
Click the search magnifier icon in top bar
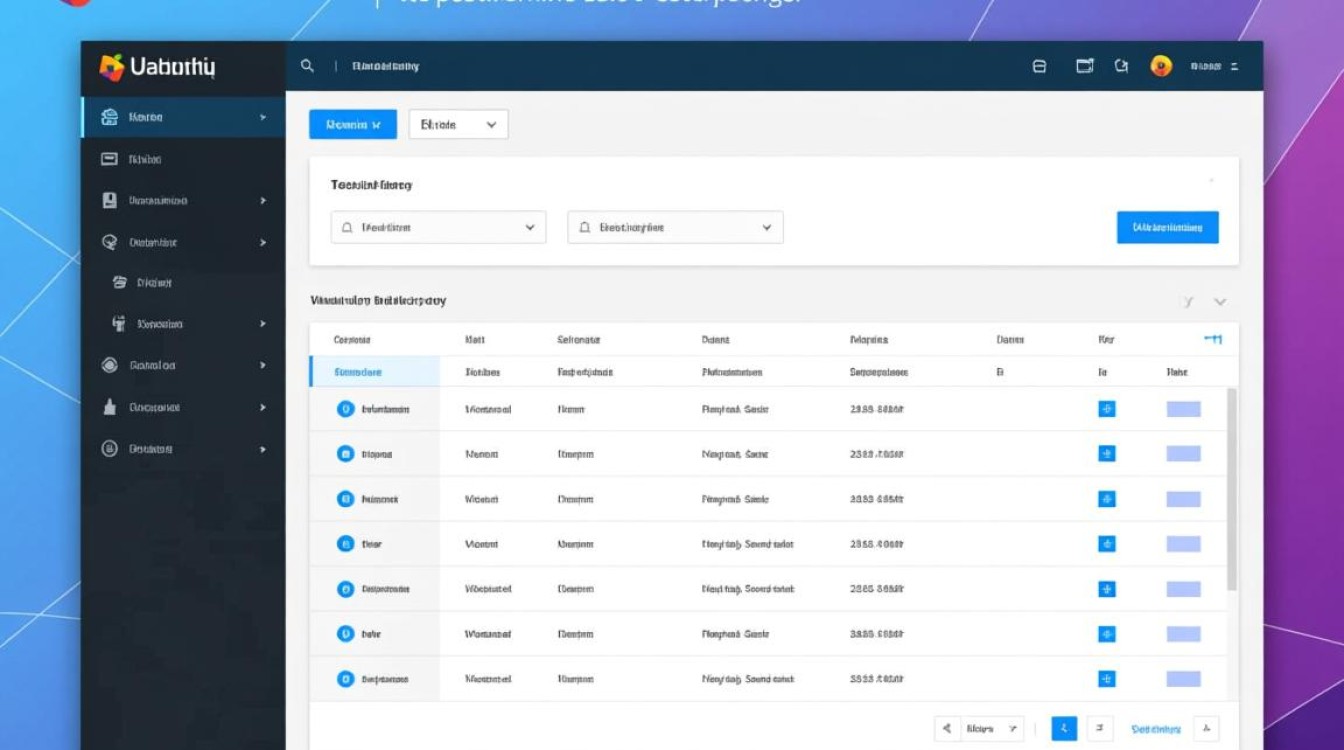click(x=307, y=66)
